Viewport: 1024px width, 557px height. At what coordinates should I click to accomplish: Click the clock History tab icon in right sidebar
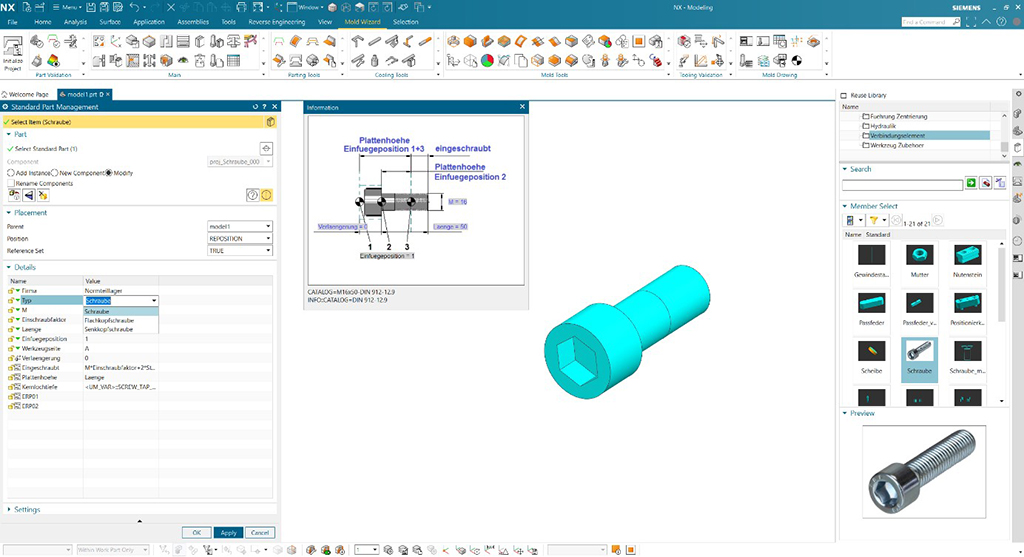(x=1017, y=240)
